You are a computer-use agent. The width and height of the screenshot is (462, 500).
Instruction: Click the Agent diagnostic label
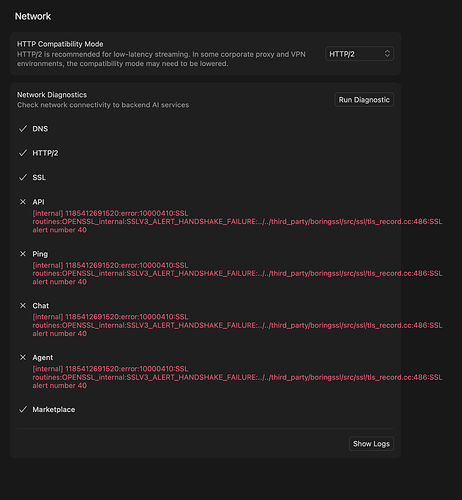pyautogui.click(x=43, y=358)
